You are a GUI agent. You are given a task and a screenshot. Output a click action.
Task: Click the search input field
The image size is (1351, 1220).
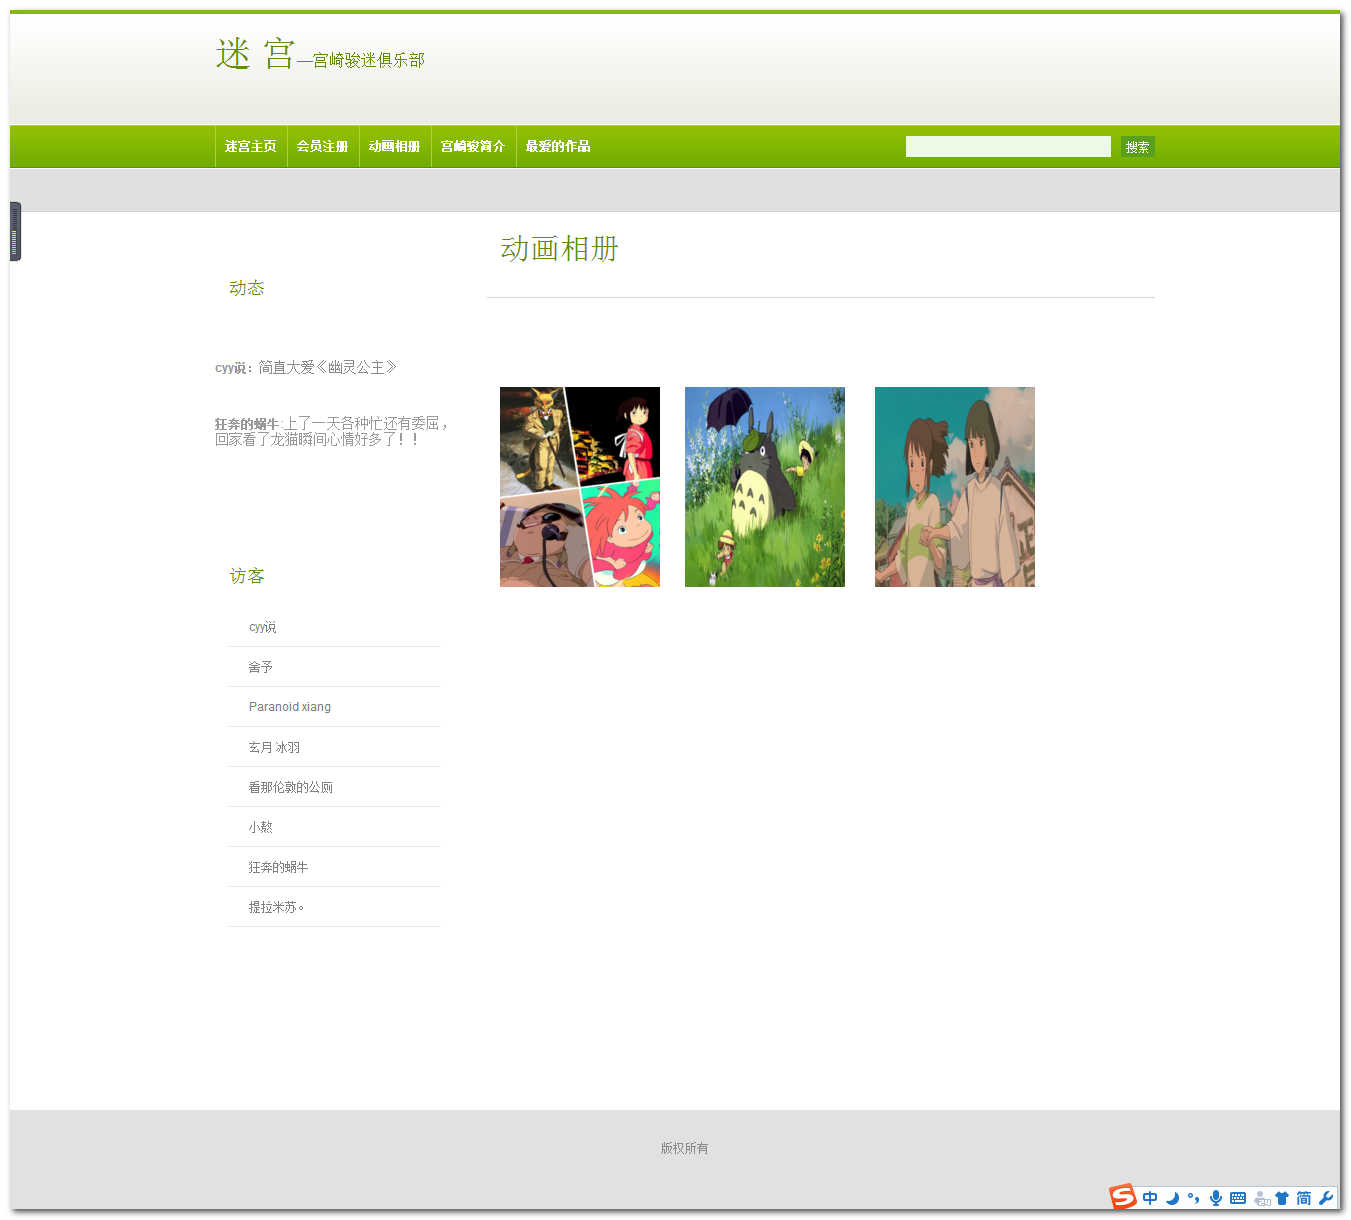coord(1008,147)
